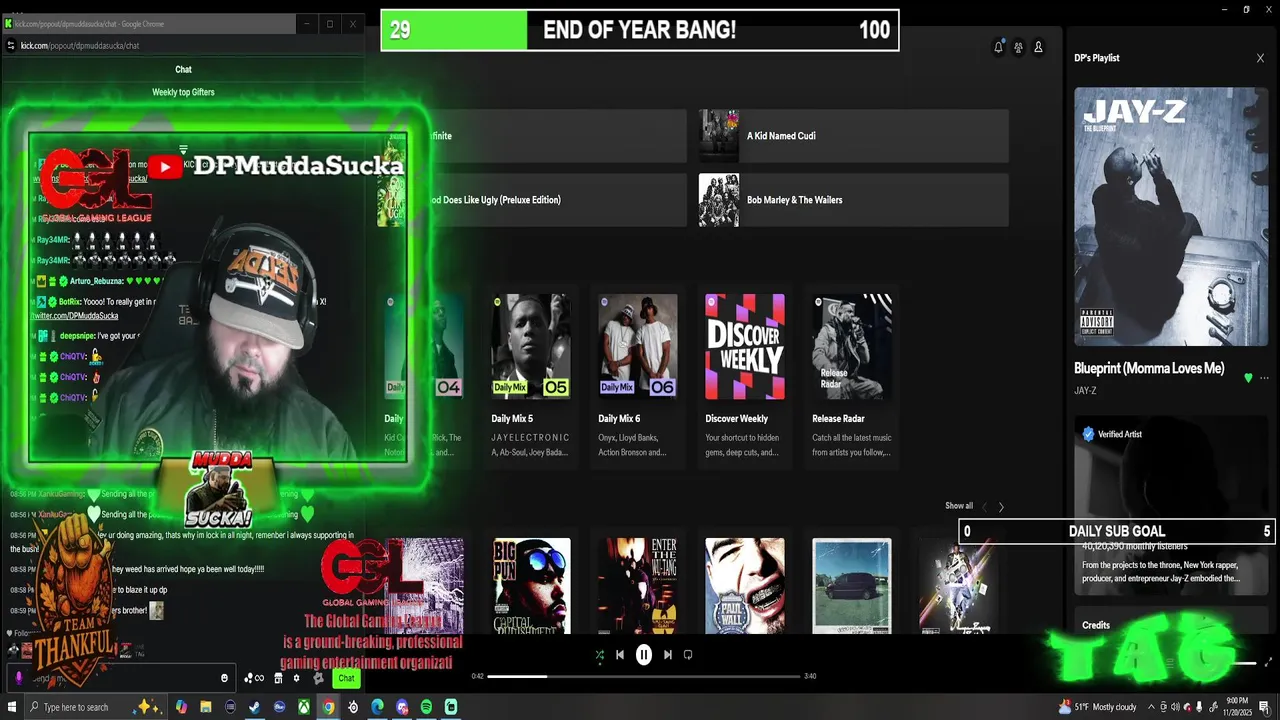The height and width of the screenshot is (720, 1280).
Task: Pause the current song
Action: [644, 654]
